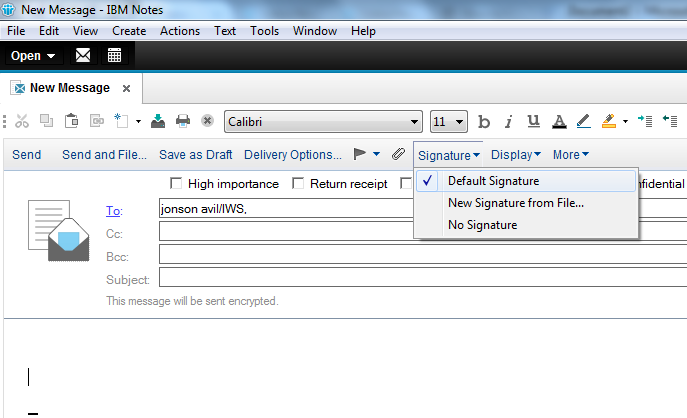
Task: Open Calendar via the grid icon
Action: click(114, 55)
